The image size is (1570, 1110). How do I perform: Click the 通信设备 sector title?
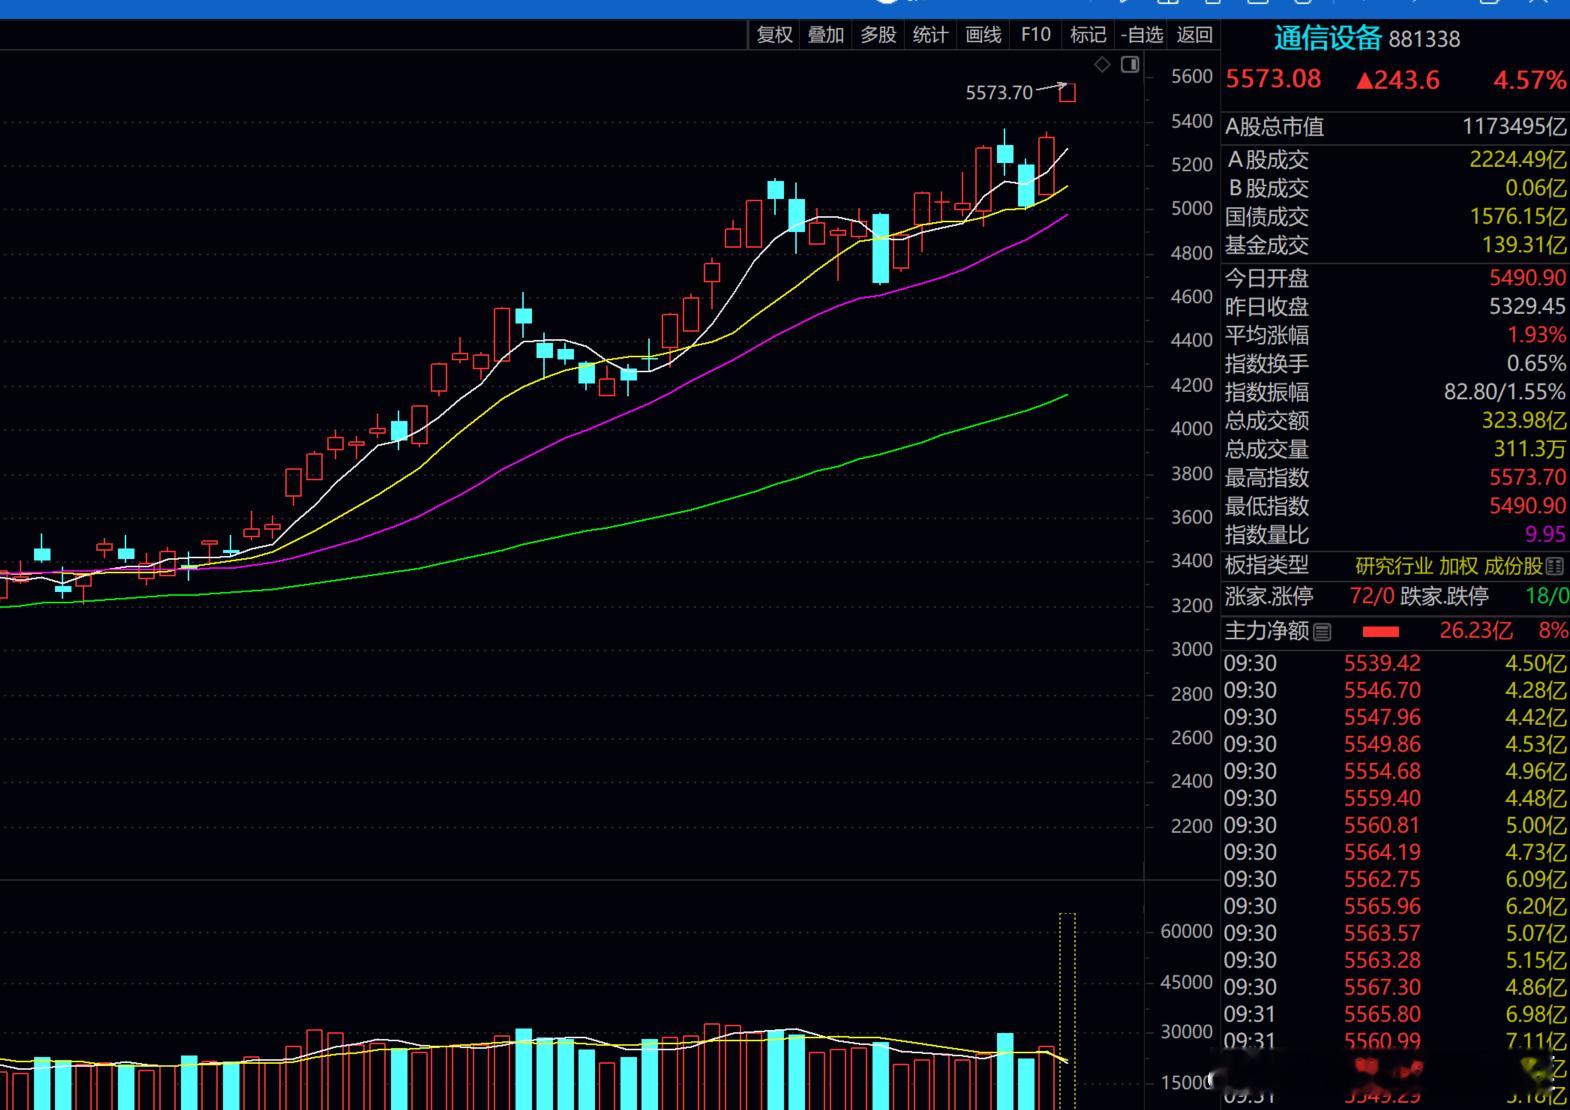point(1327,39)
